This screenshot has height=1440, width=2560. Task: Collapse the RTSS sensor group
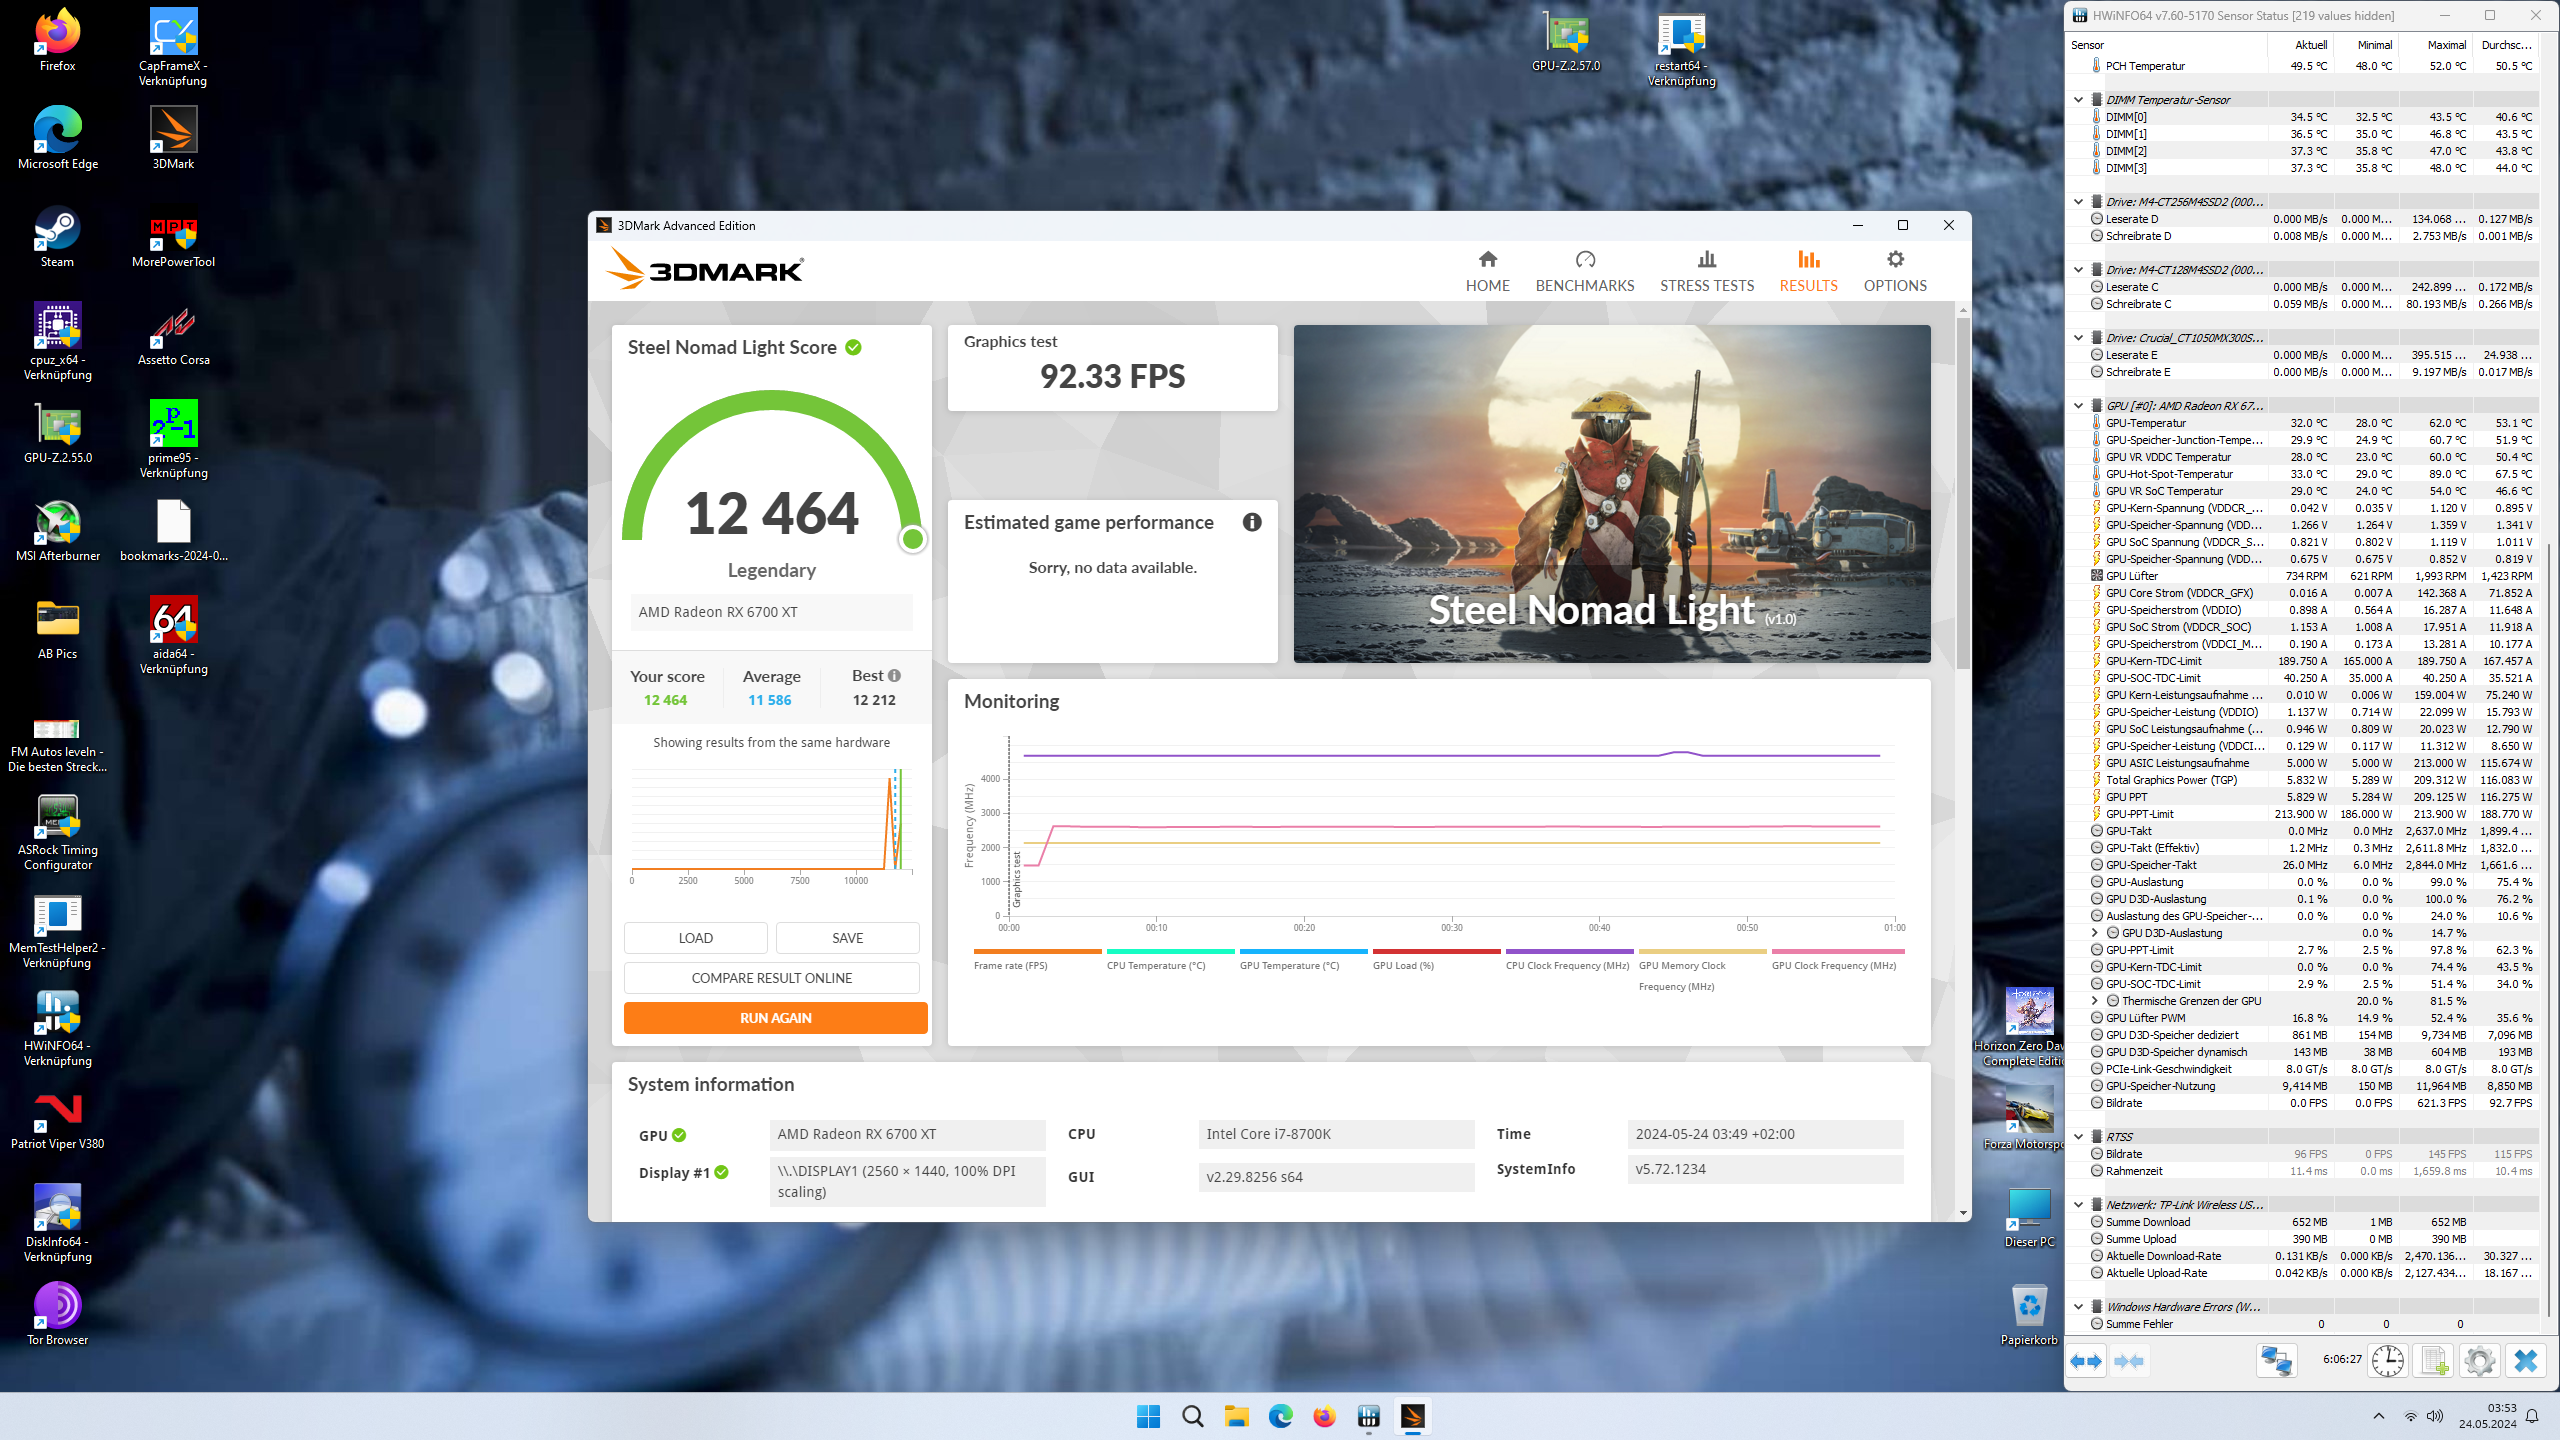(2078, 1137)
